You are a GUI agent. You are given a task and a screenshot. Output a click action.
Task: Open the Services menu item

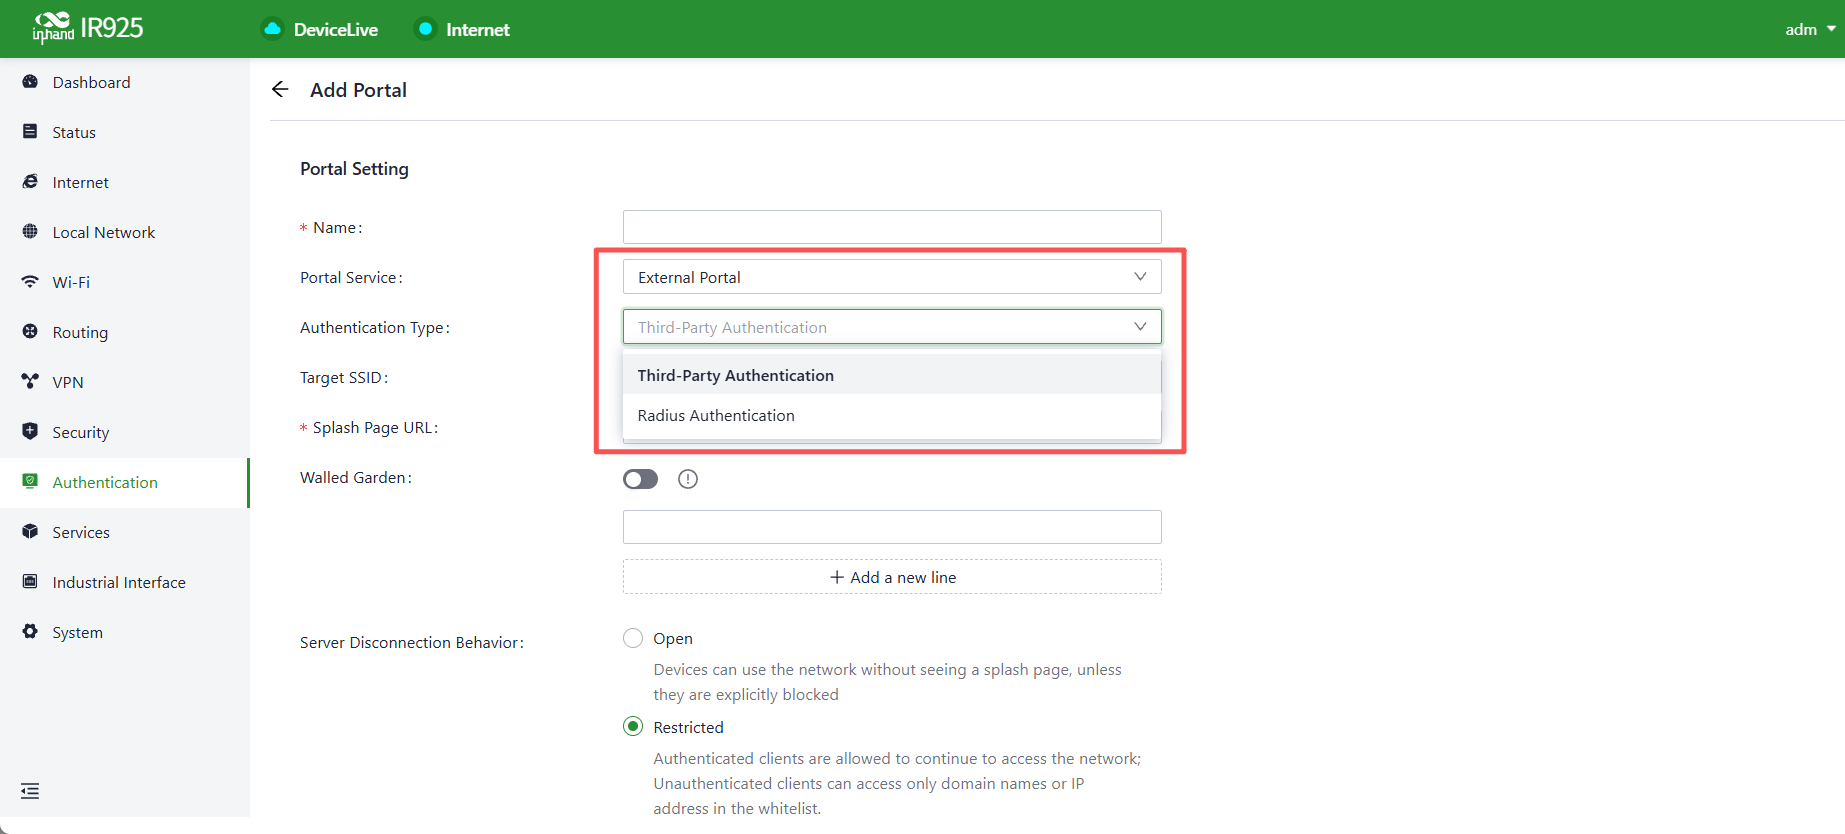coord(124,532)
